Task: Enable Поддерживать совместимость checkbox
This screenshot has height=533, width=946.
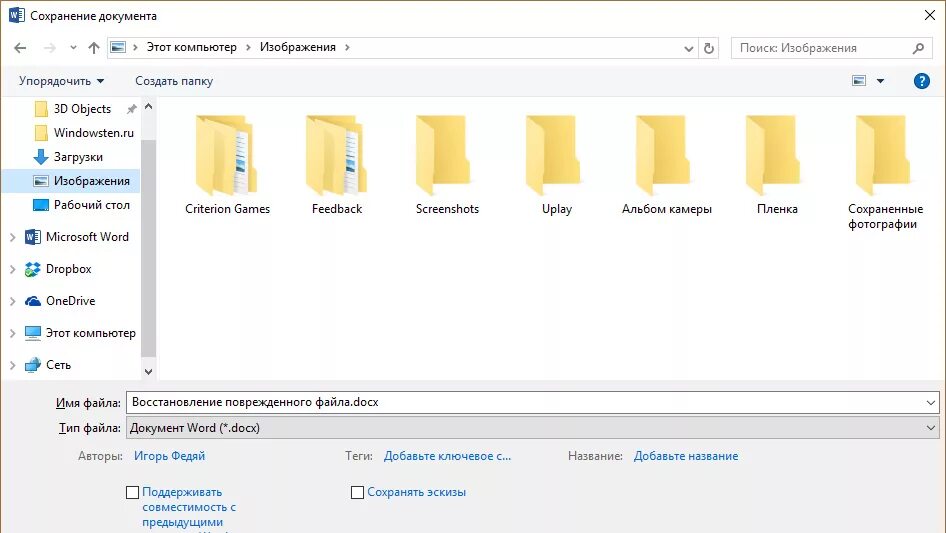Action: (x=133, y=493)
